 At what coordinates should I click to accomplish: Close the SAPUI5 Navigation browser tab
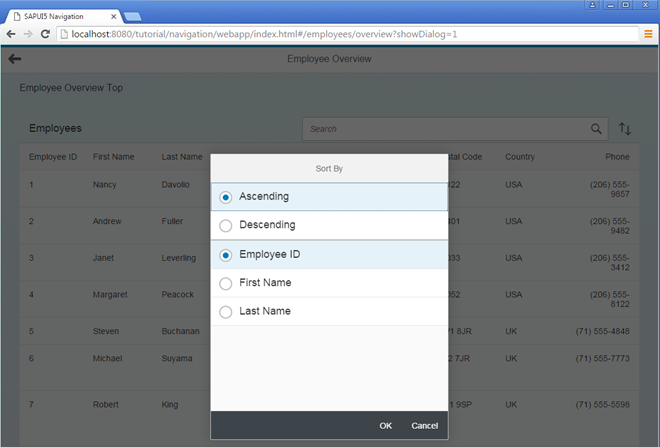(114, 16)
